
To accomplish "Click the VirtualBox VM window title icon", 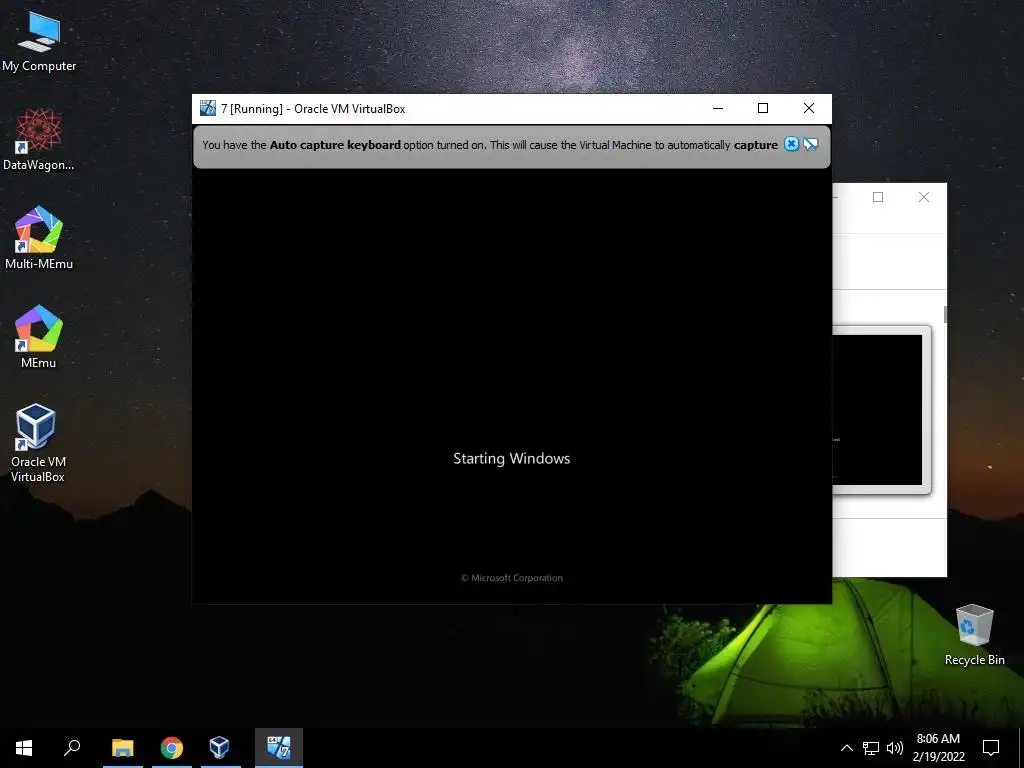I will pos(208,108).
